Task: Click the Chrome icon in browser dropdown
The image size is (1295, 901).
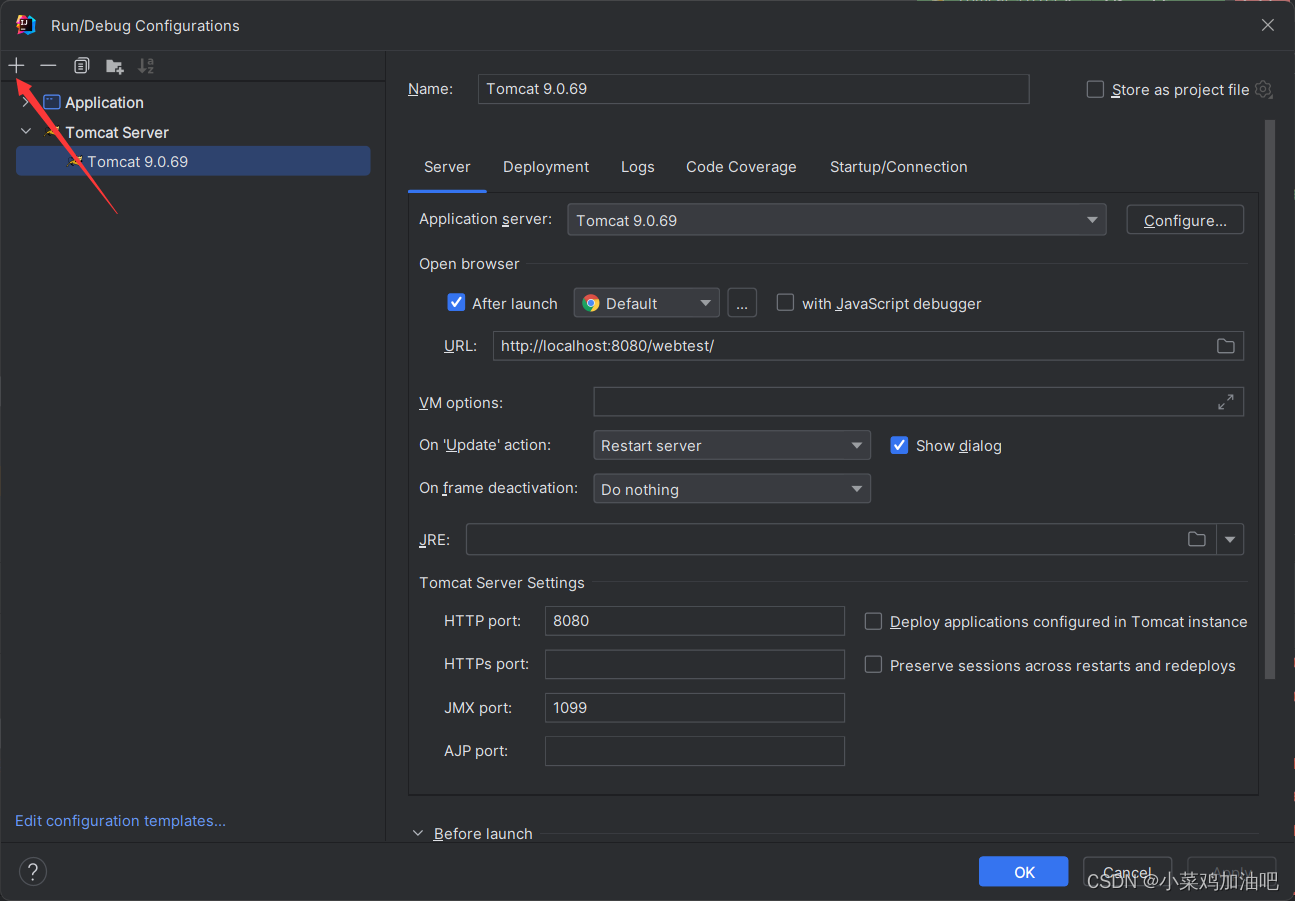Action: (x=591, y=303)
